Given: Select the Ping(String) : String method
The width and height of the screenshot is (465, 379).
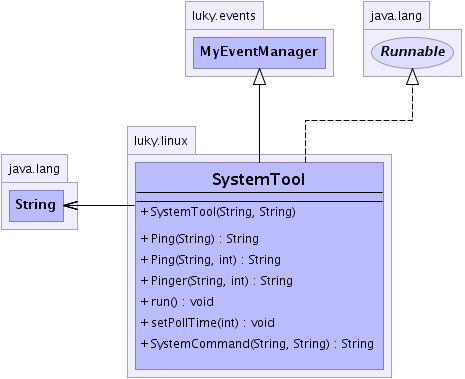Looking at the screenshot, I should coord(200,239).
